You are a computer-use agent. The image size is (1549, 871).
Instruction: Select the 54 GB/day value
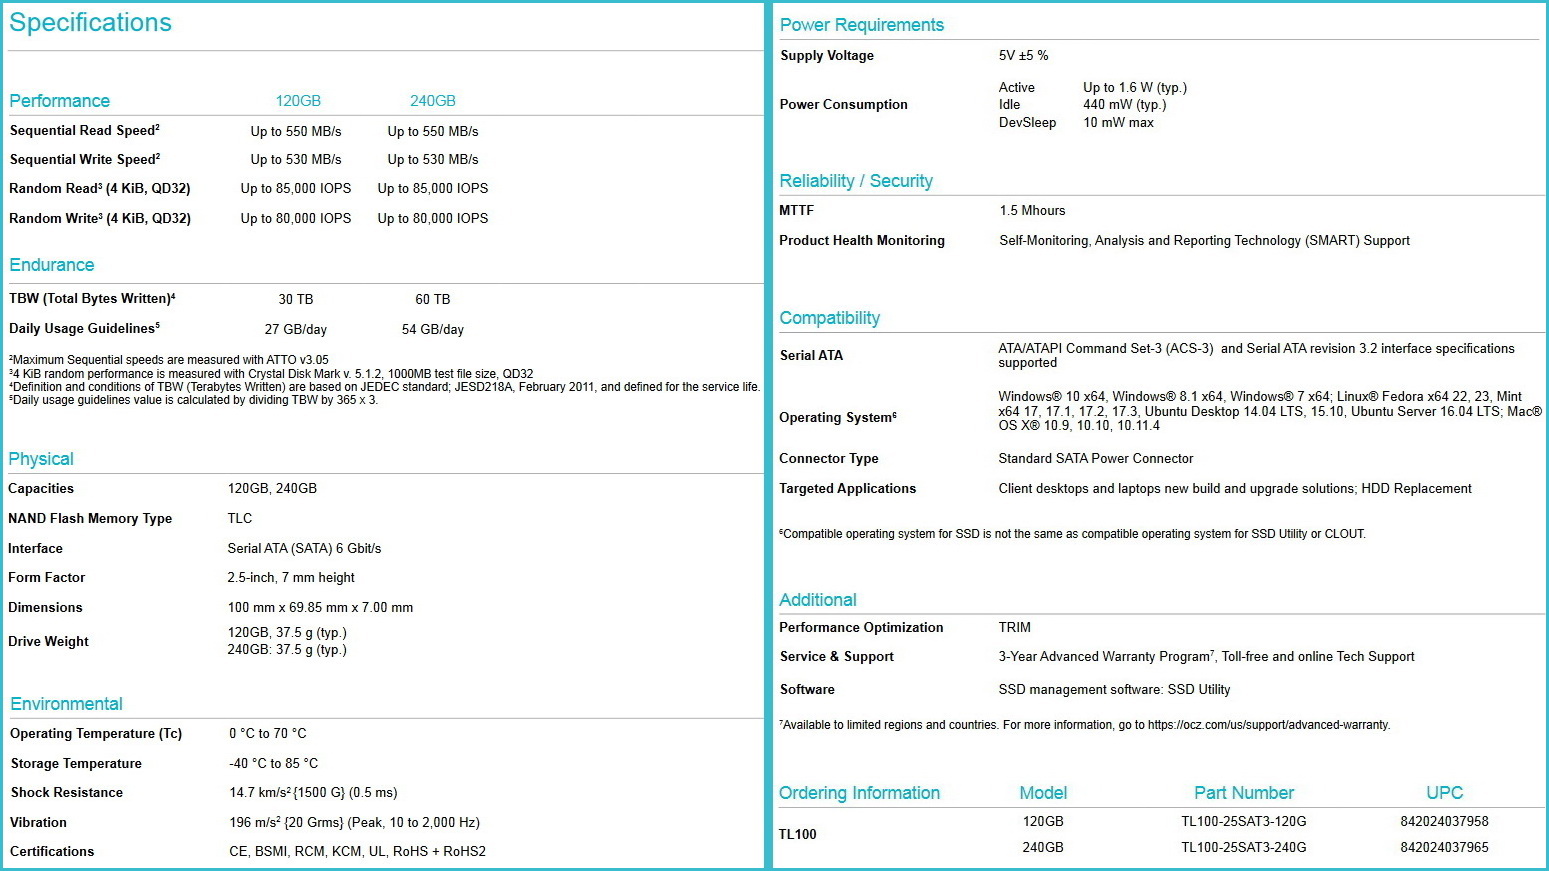433,329
